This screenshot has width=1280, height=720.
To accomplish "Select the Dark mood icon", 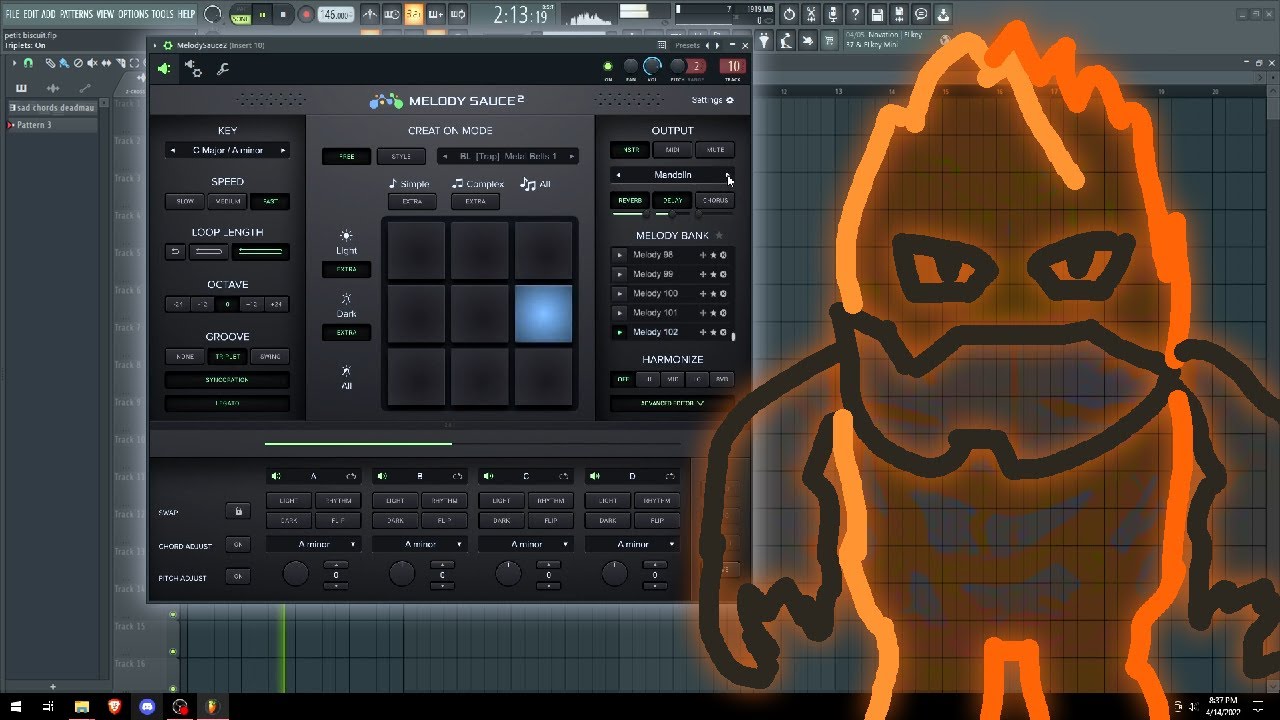I will point(346,299).
